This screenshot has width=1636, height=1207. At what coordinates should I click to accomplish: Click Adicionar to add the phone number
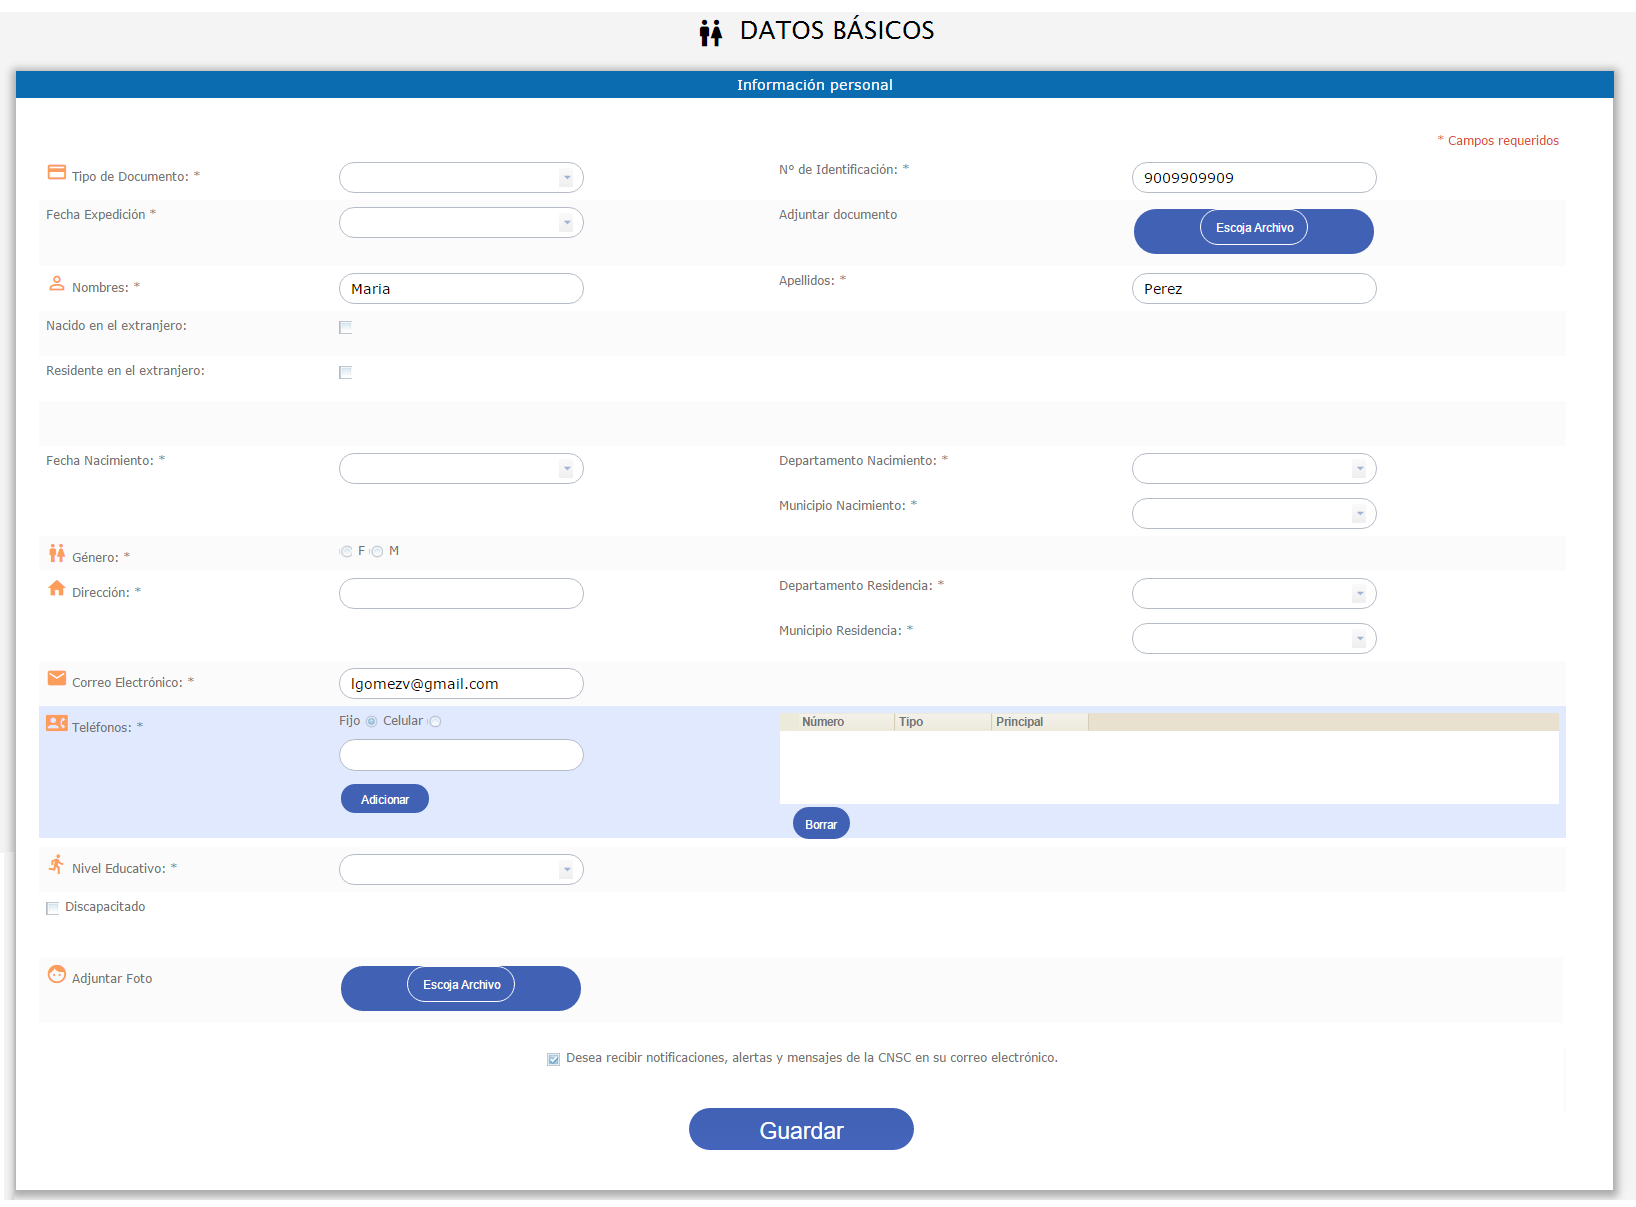coord(385,799)
